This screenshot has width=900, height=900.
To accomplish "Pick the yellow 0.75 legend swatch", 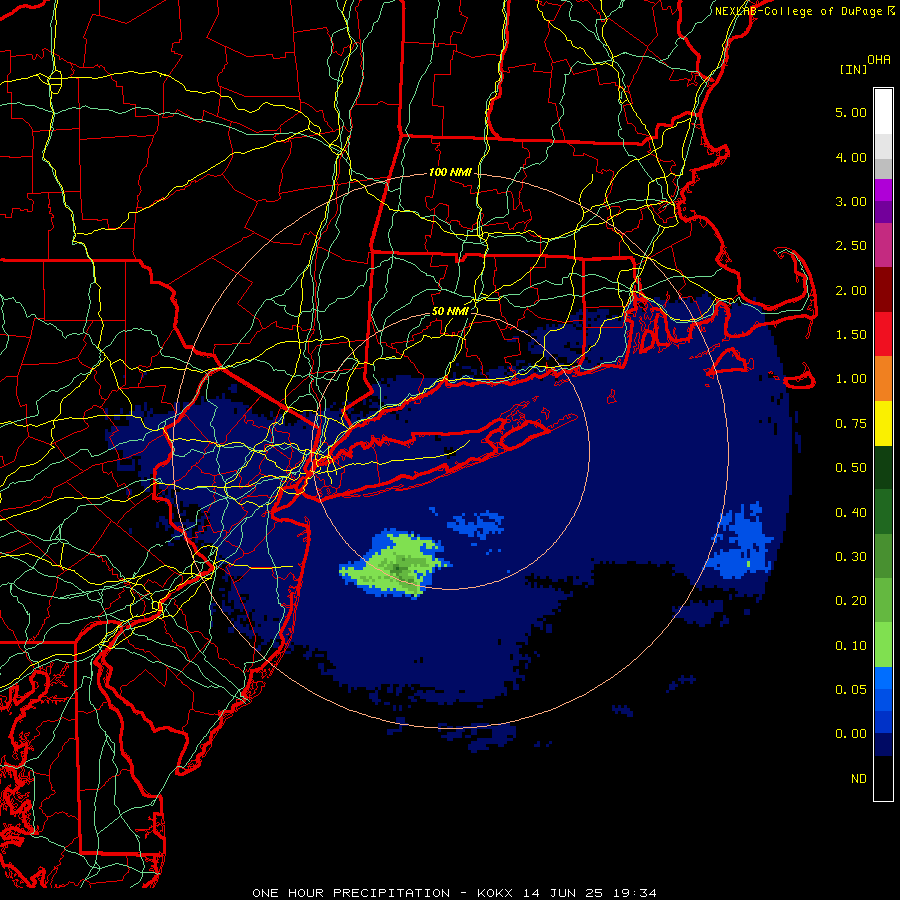I will coord(883,423).
